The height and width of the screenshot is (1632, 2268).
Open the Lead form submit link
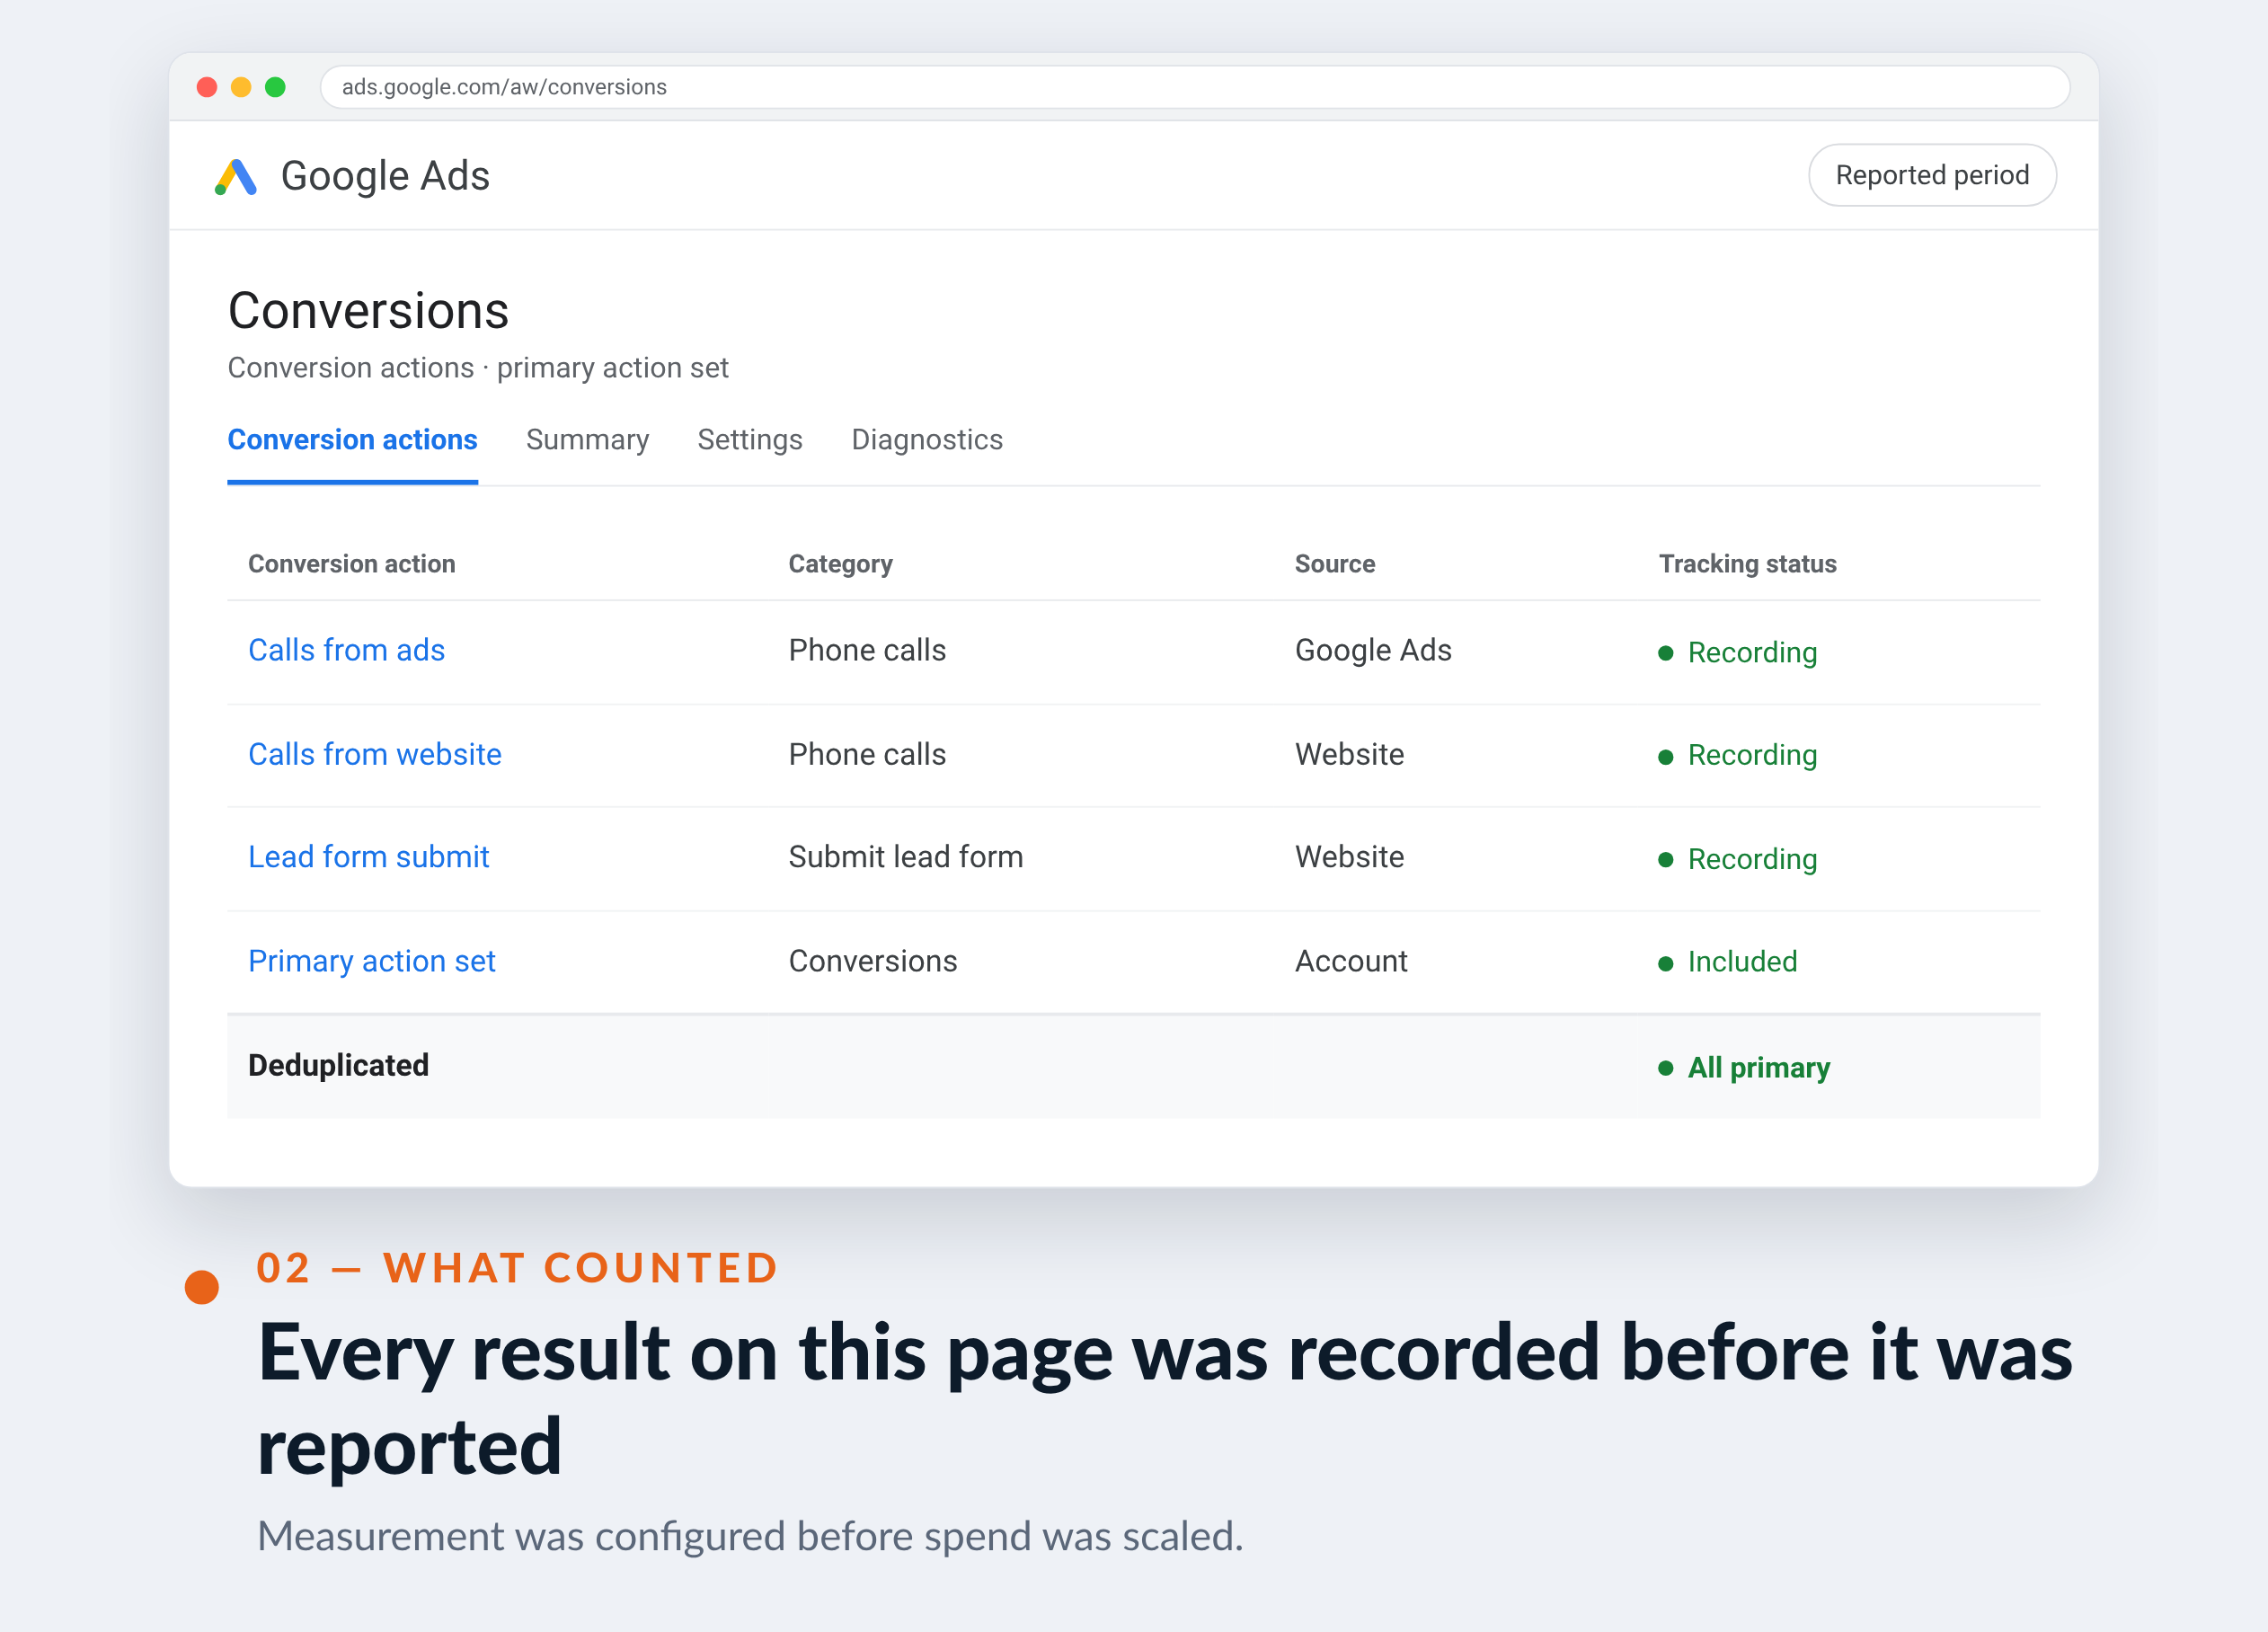tap(368, 857)
